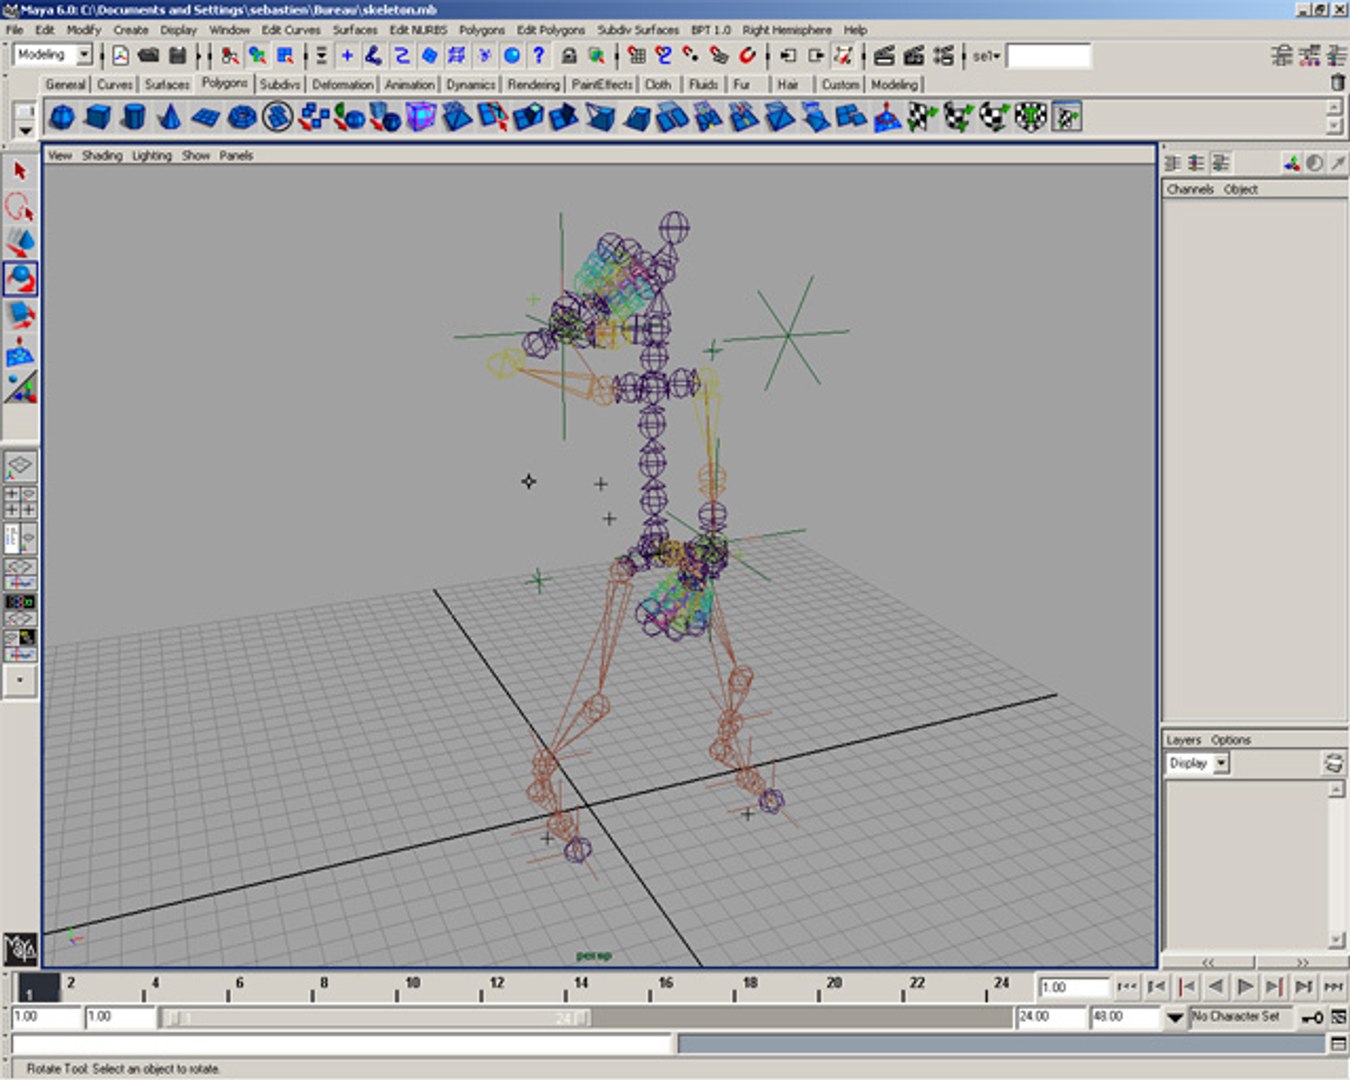Image resolution: width=1350 pixels, height=1080 pixels.
Task: Select the Soft Modification tool
Action: 20,351
